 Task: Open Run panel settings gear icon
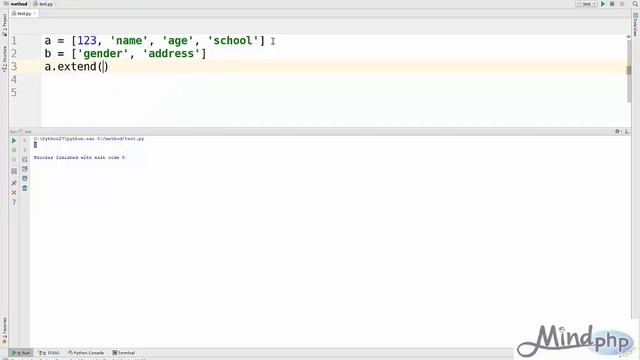pyautogui.click(x=618, y=131)
